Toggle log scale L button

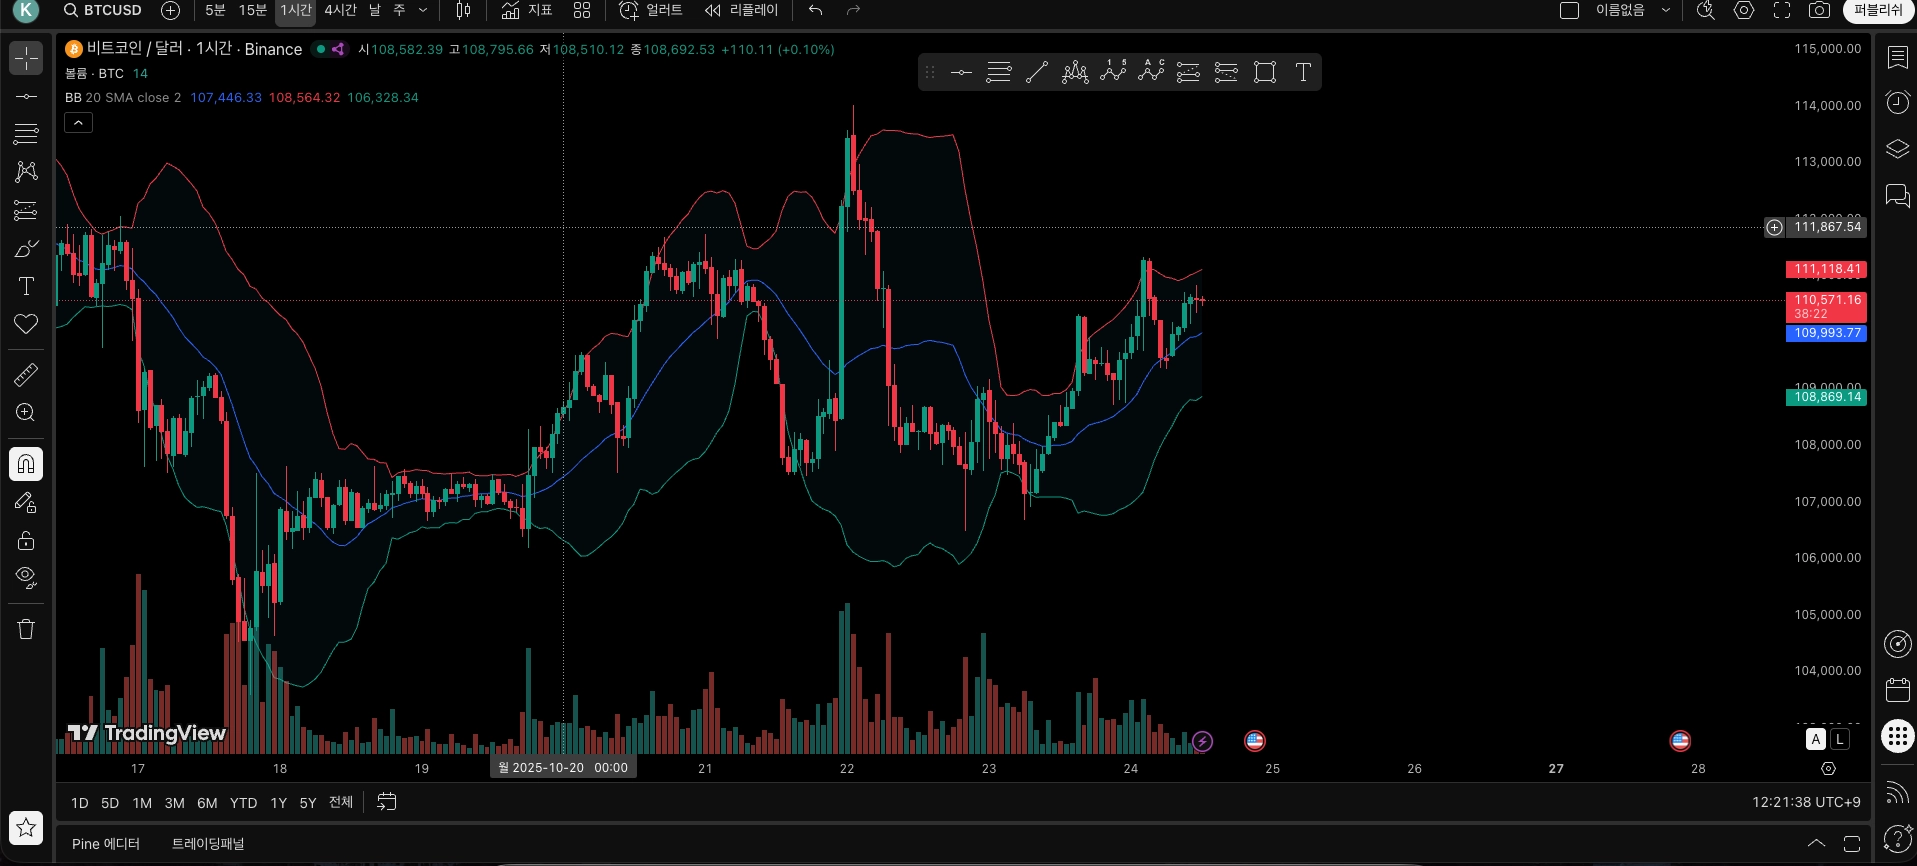tap(1839, 739)
